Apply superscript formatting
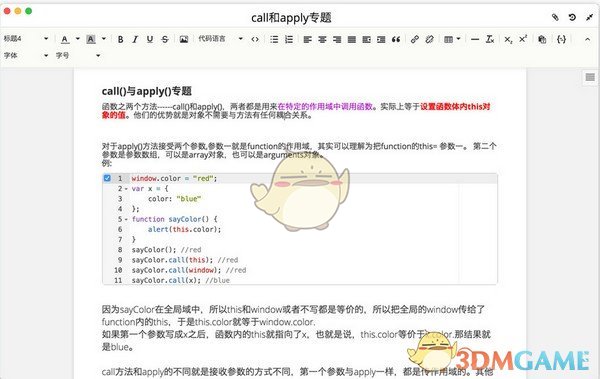The image size is (600, 379). pyautogui.click(x=523, y=39)
